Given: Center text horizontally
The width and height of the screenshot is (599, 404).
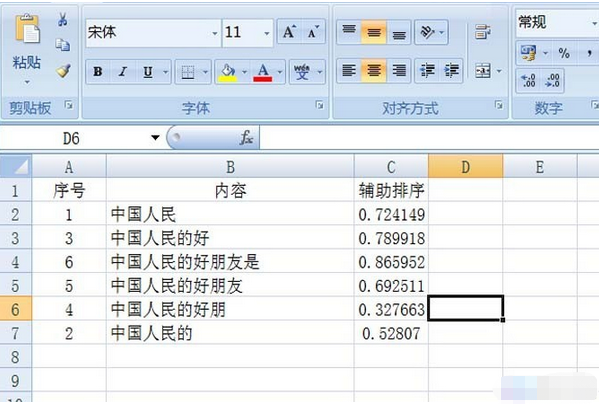Looking at the screenshot, I should [x=374, y=70].
